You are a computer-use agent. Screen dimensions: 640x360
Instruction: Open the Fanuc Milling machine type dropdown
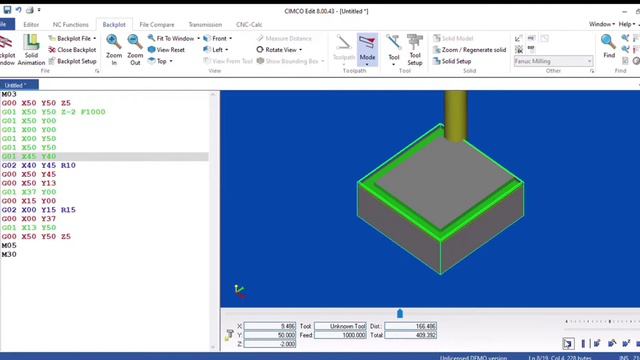tap(553, 61)
